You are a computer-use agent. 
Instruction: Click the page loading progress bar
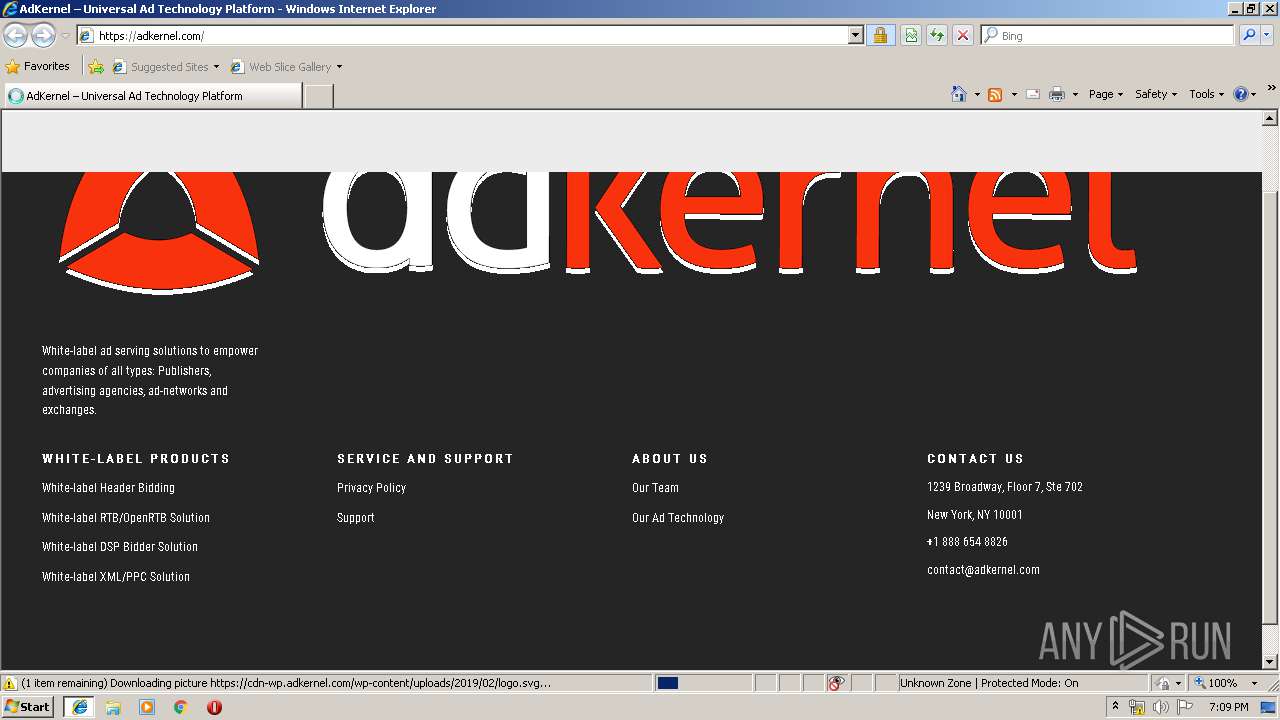click(x=703, y=683)
